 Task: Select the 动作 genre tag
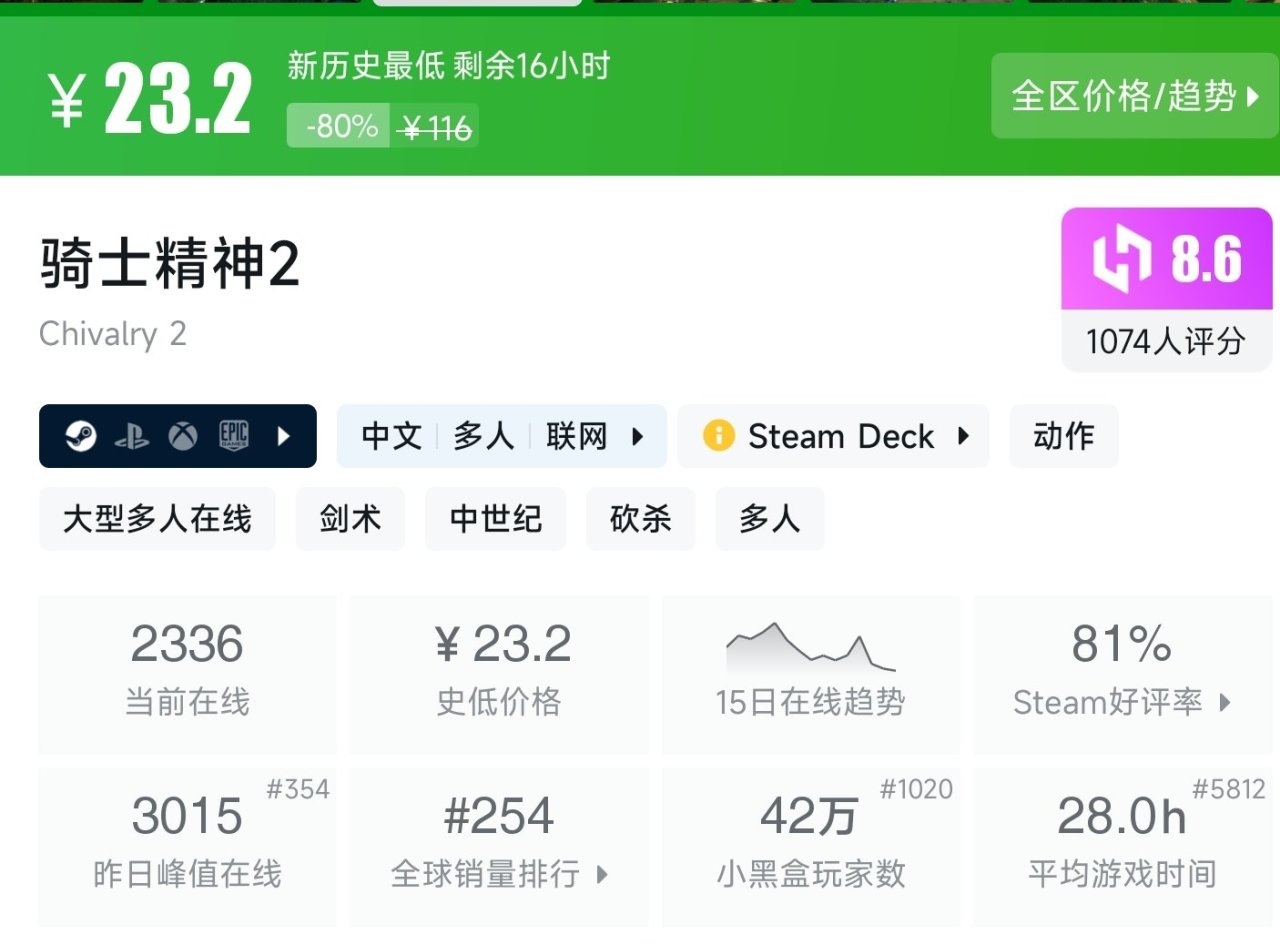(1063, 436)
